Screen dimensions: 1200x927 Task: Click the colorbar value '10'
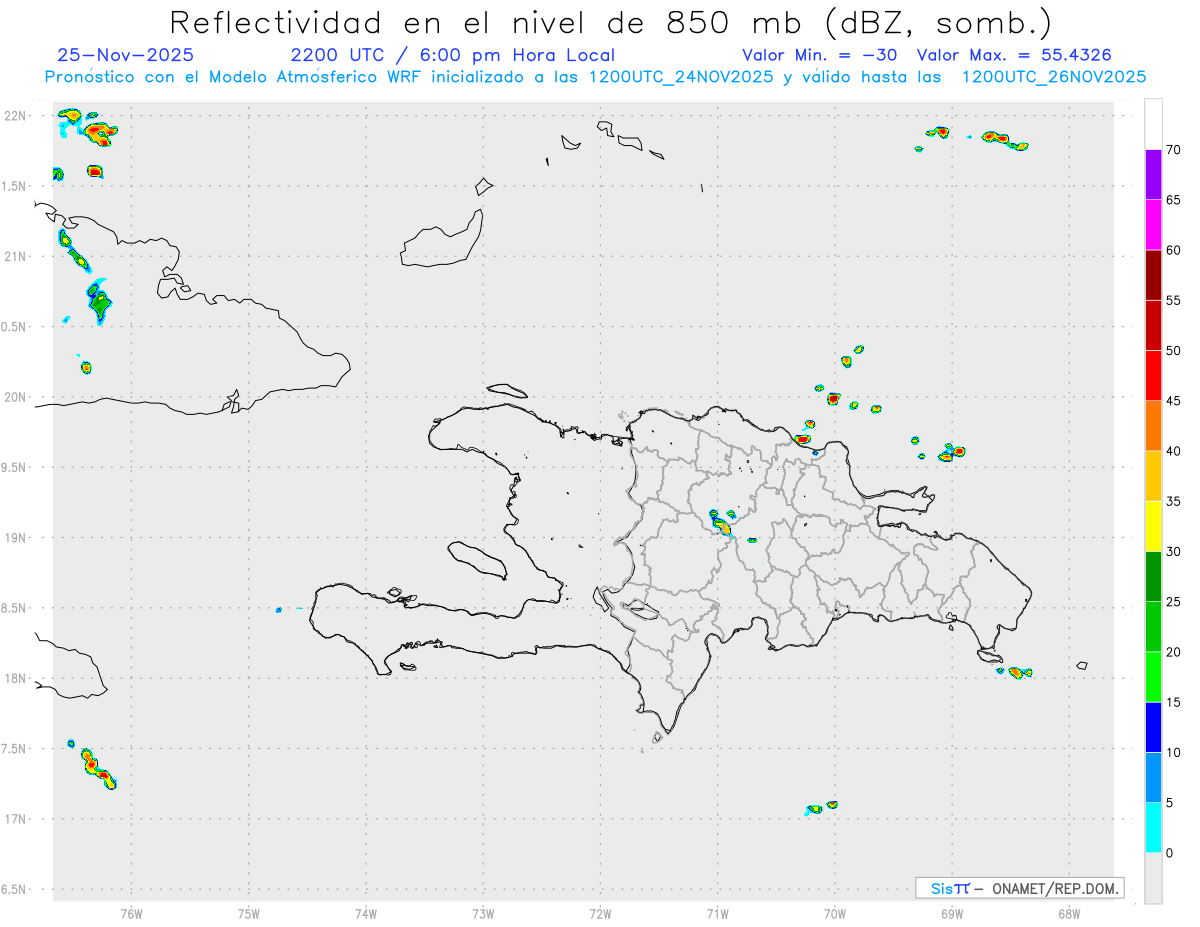[x=1174, y=752]
